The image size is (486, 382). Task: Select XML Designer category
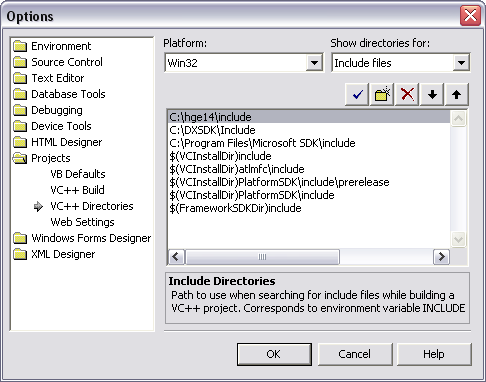[63, 254]
